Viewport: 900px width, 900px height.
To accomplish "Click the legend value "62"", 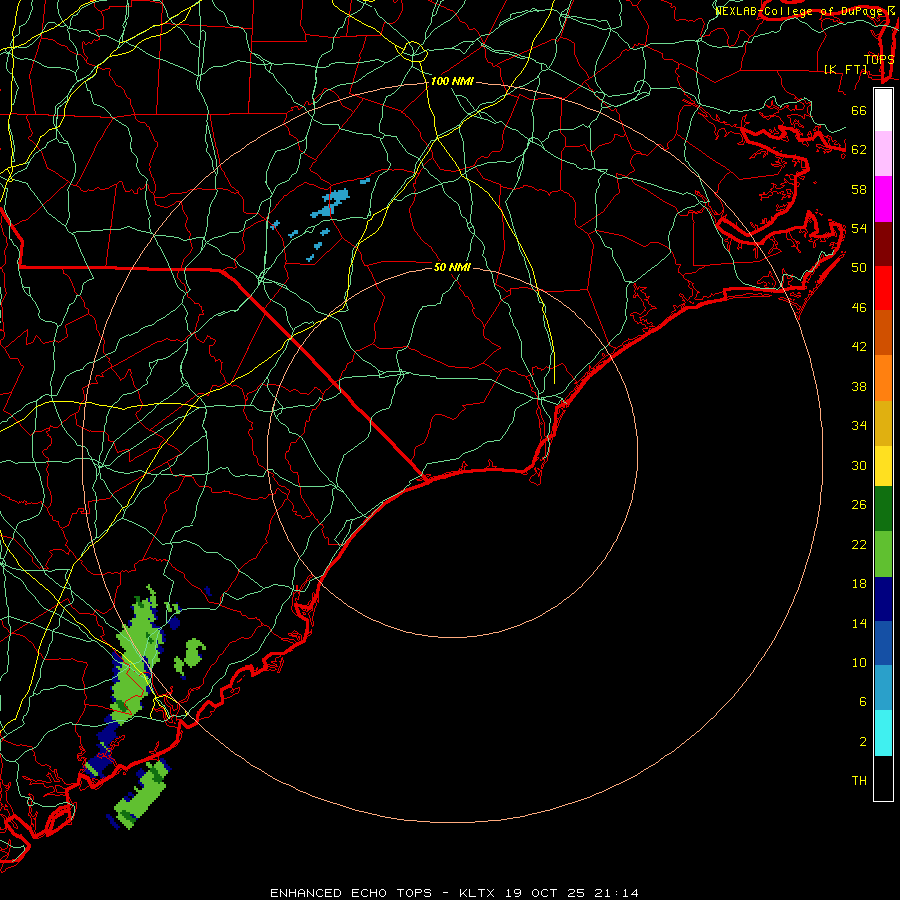I will 859,150.
